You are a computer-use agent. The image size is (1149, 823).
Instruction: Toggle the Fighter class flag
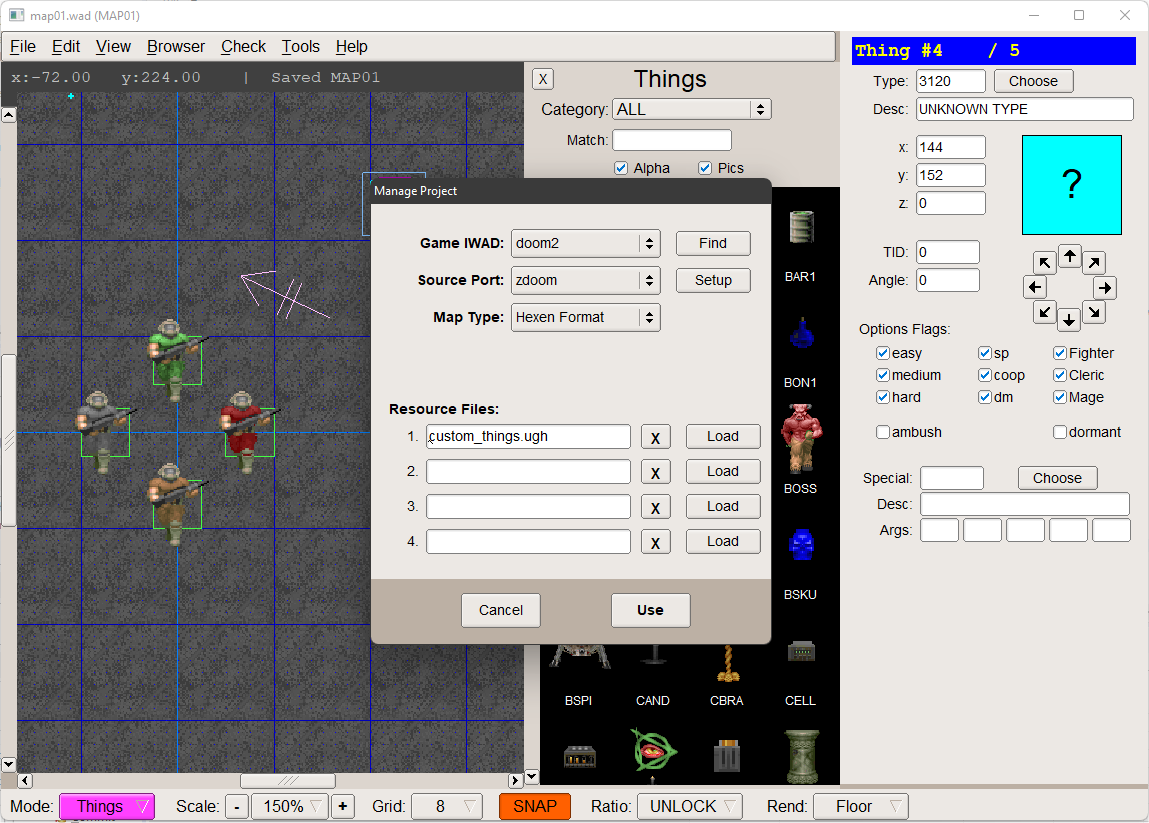pos(1060,353)
